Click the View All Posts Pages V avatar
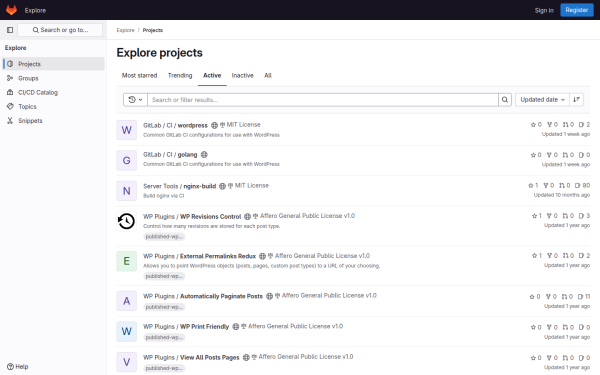Image resolution: width=600 pixels, height=375 pixels. 127,362
